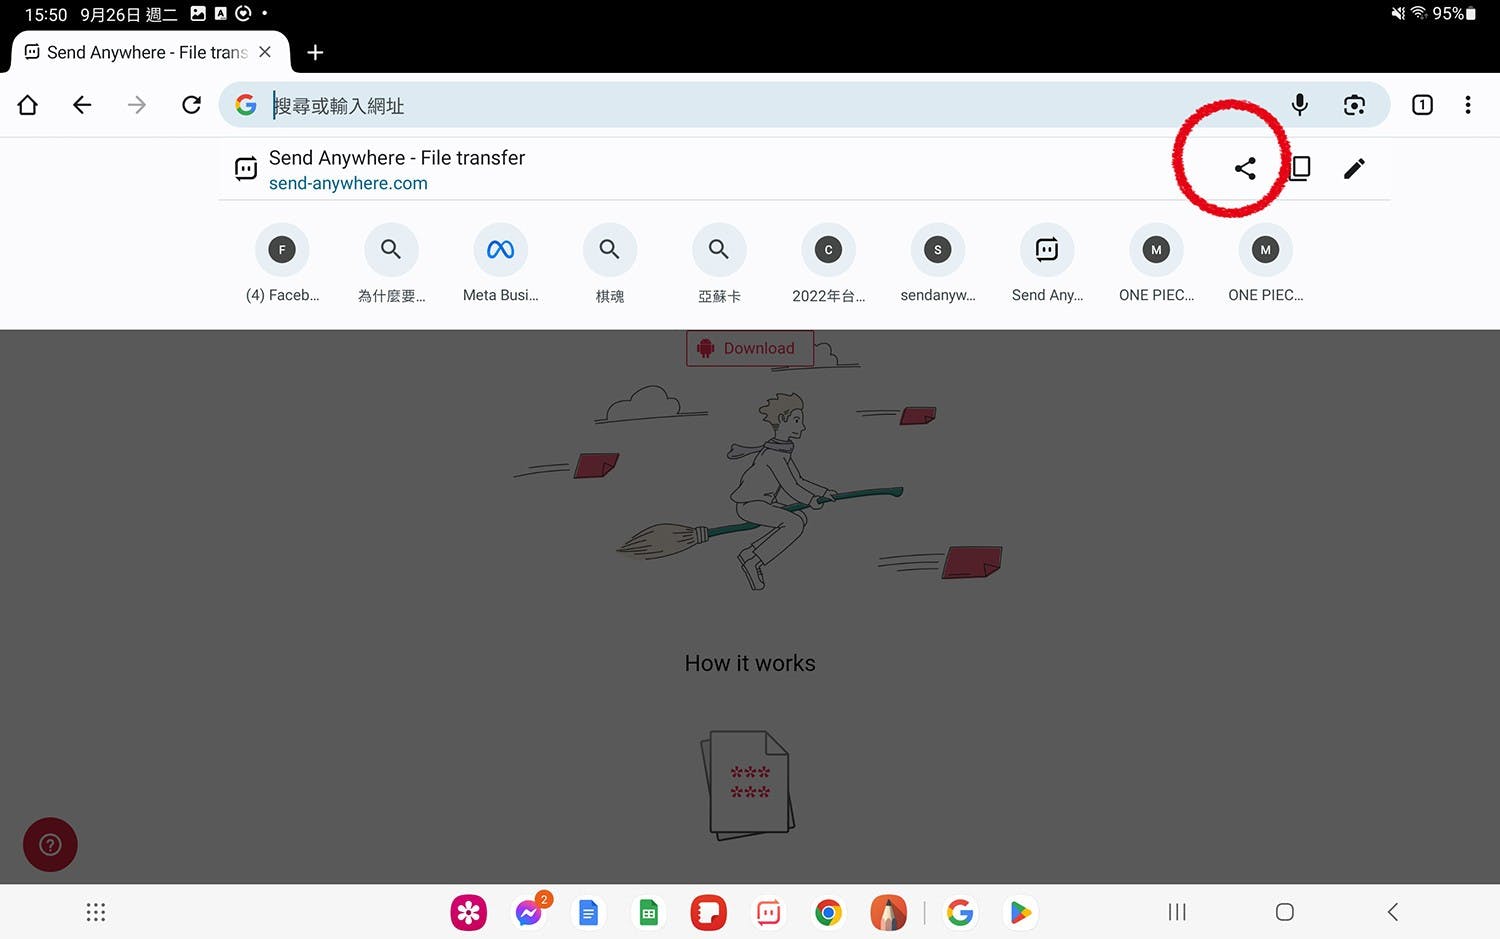
Task: Navigate back to previous page
Action: 82,105
